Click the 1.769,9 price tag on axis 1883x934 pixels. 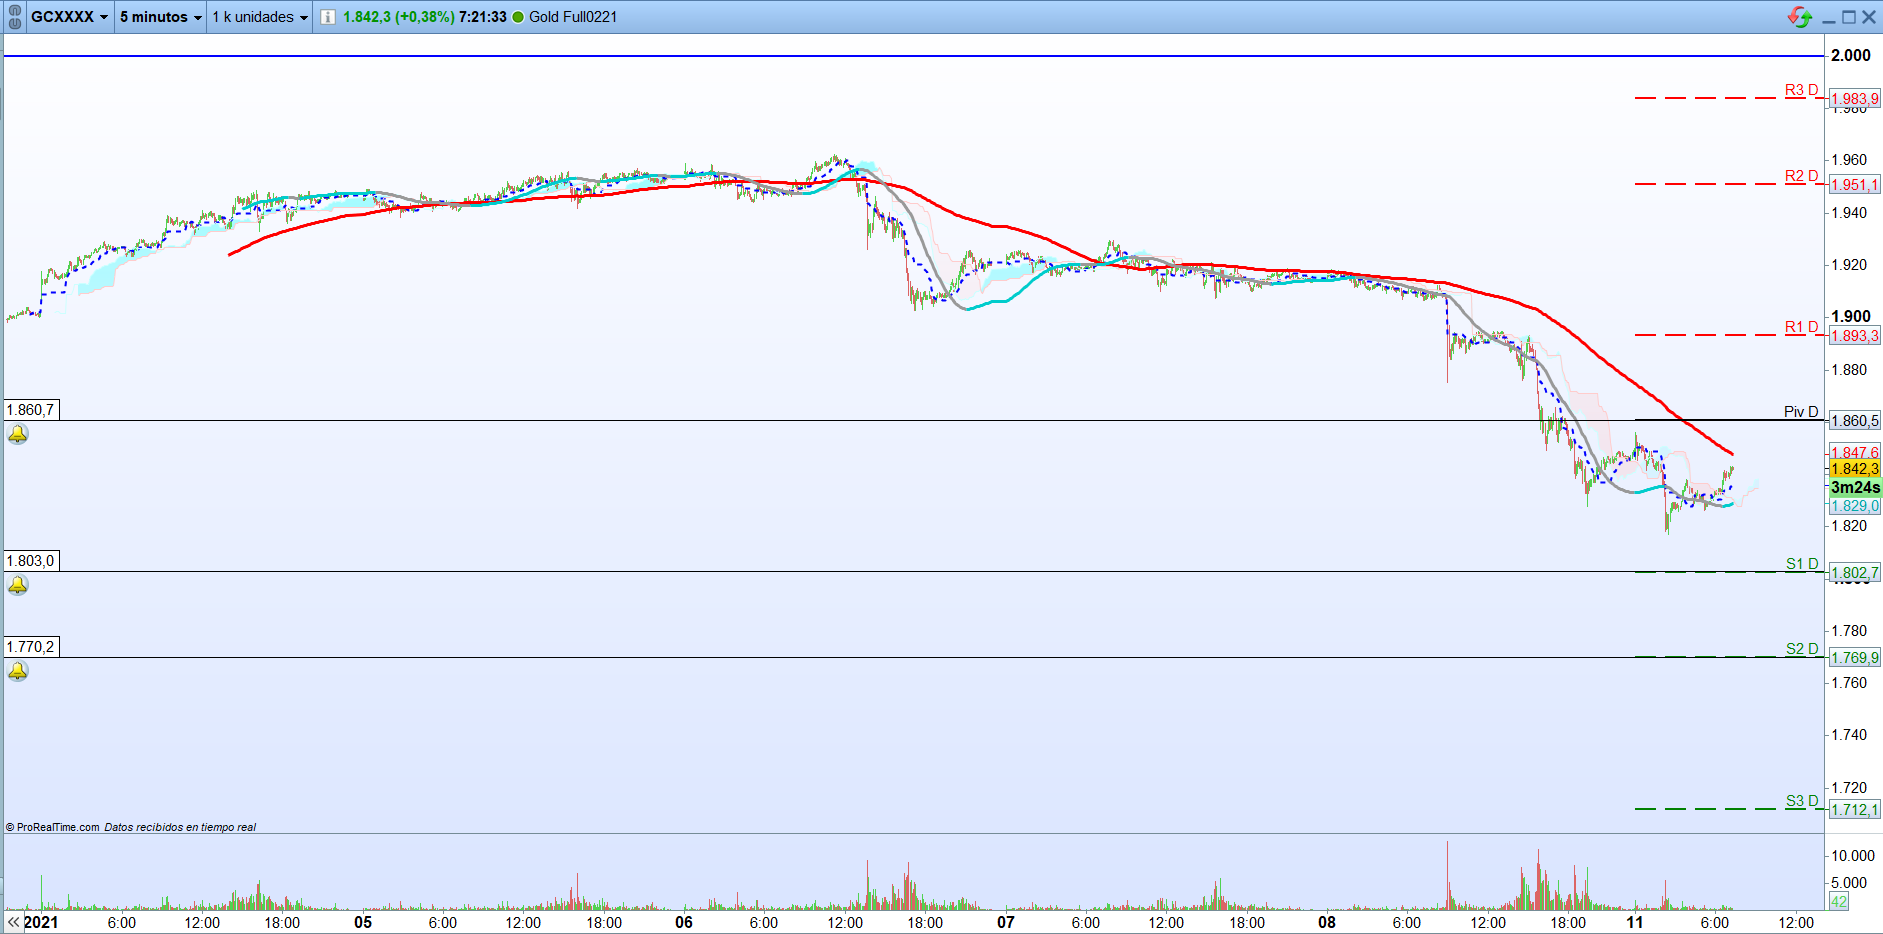tap(1855, 658)
